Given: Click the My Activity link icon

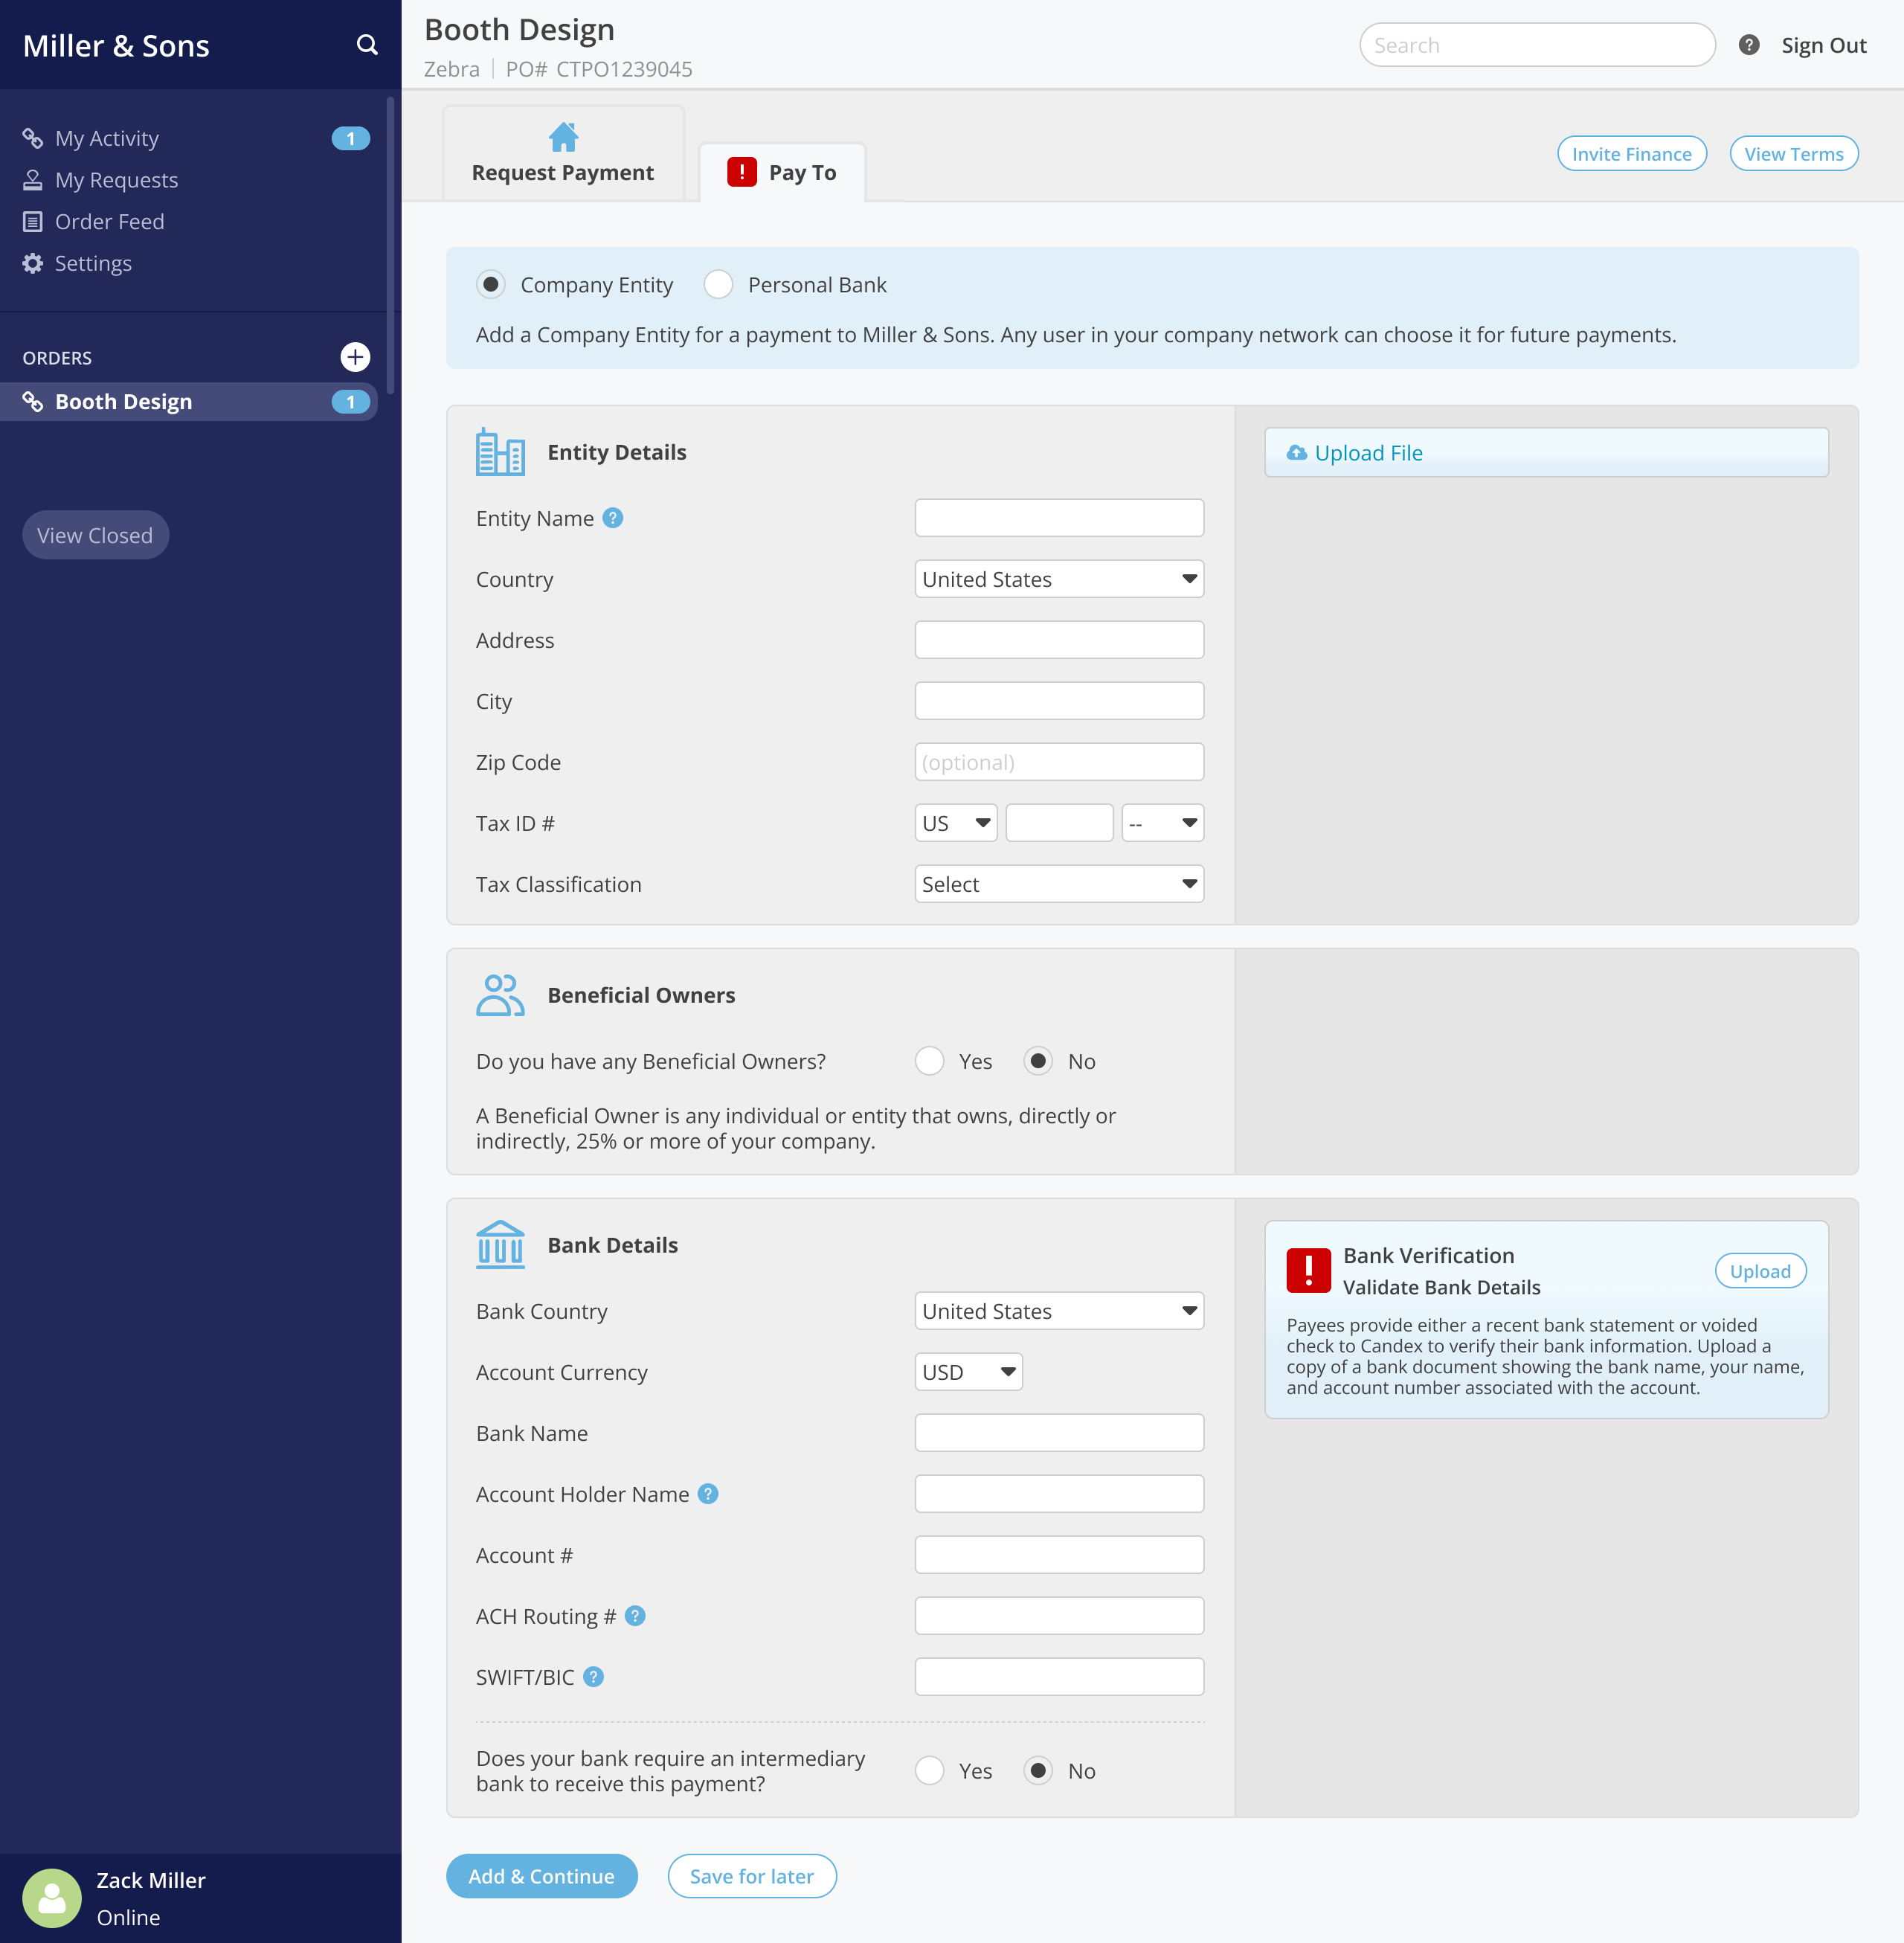Looking at the screenshot, I should [x=32, y=138].
